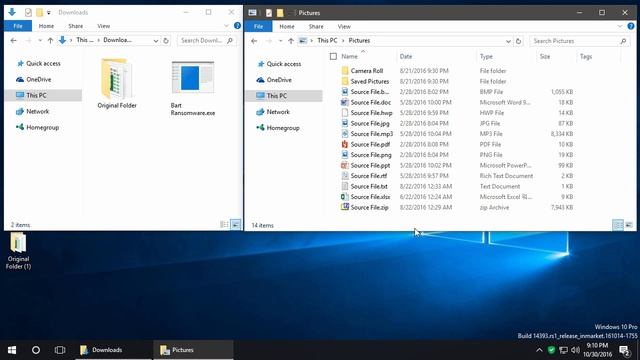This screenshot has width=640, height=360.
Task: Select Source File.zip row
Action: click(457, 207)
